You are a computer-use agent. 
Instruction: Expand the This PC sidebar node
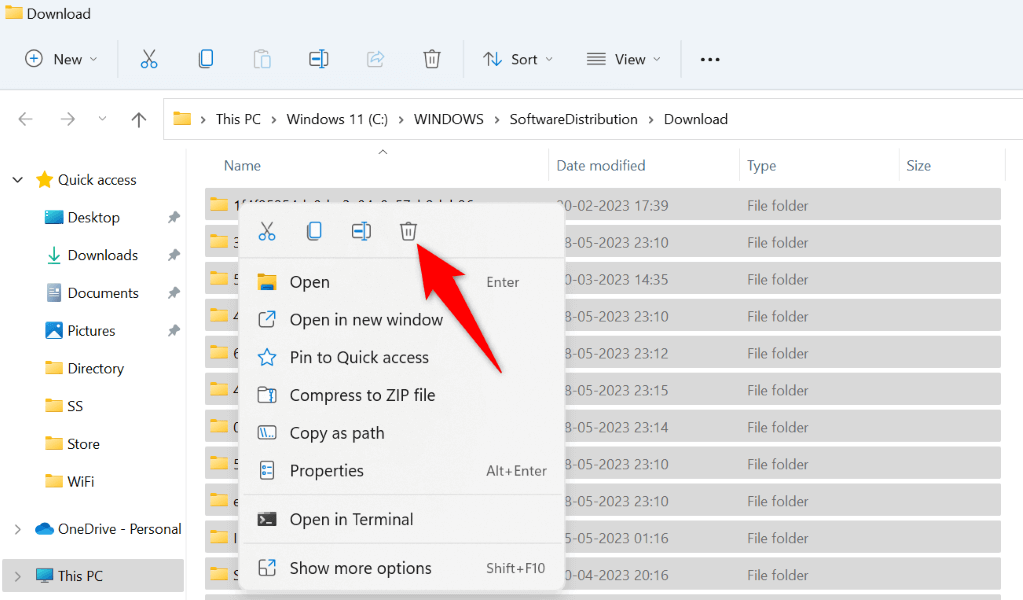(x=18, y=577)
